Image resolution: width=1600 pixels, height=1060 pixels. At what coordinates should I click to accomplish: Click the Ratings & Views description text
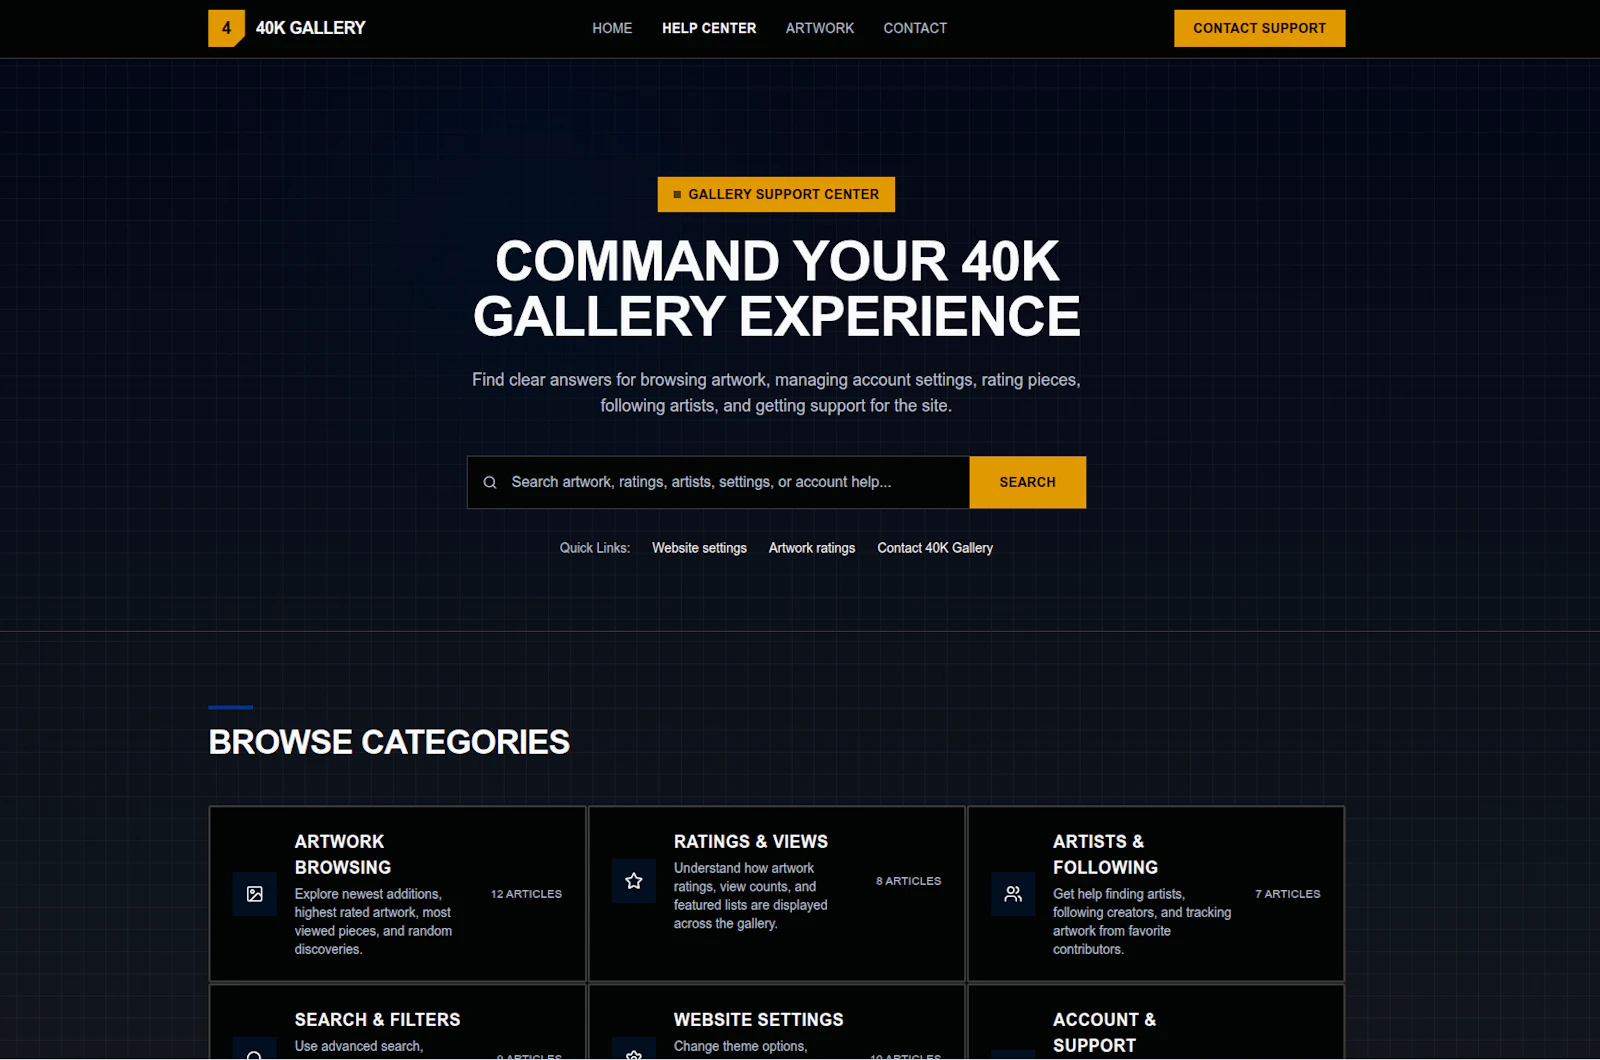tap(750, 896)
